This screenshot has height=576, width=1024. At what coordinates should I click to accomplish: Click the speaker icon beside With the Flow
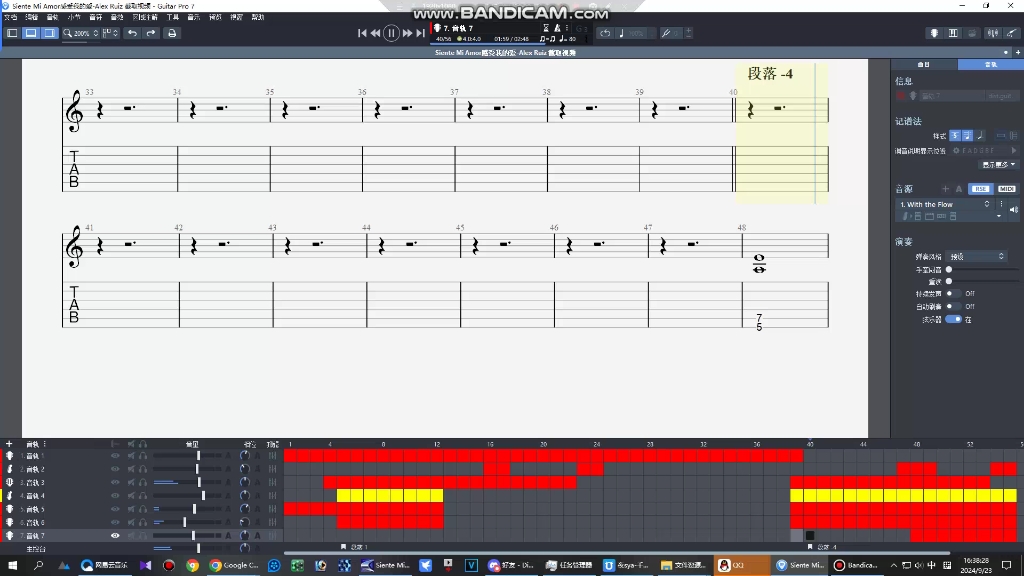coord(1014,210)
